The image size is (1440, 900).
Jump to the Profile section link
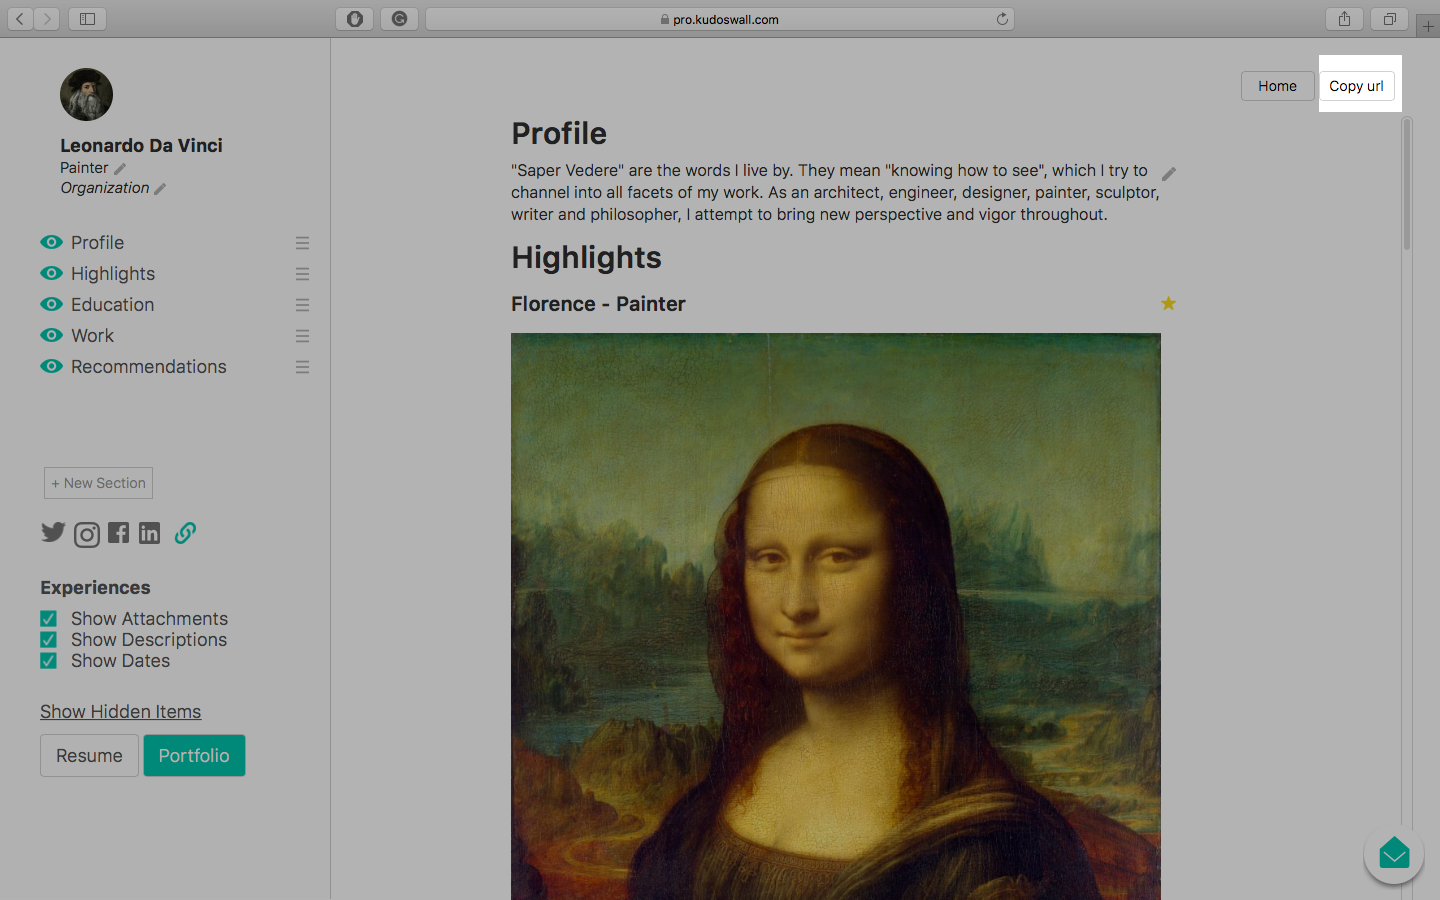coord(97,243)
